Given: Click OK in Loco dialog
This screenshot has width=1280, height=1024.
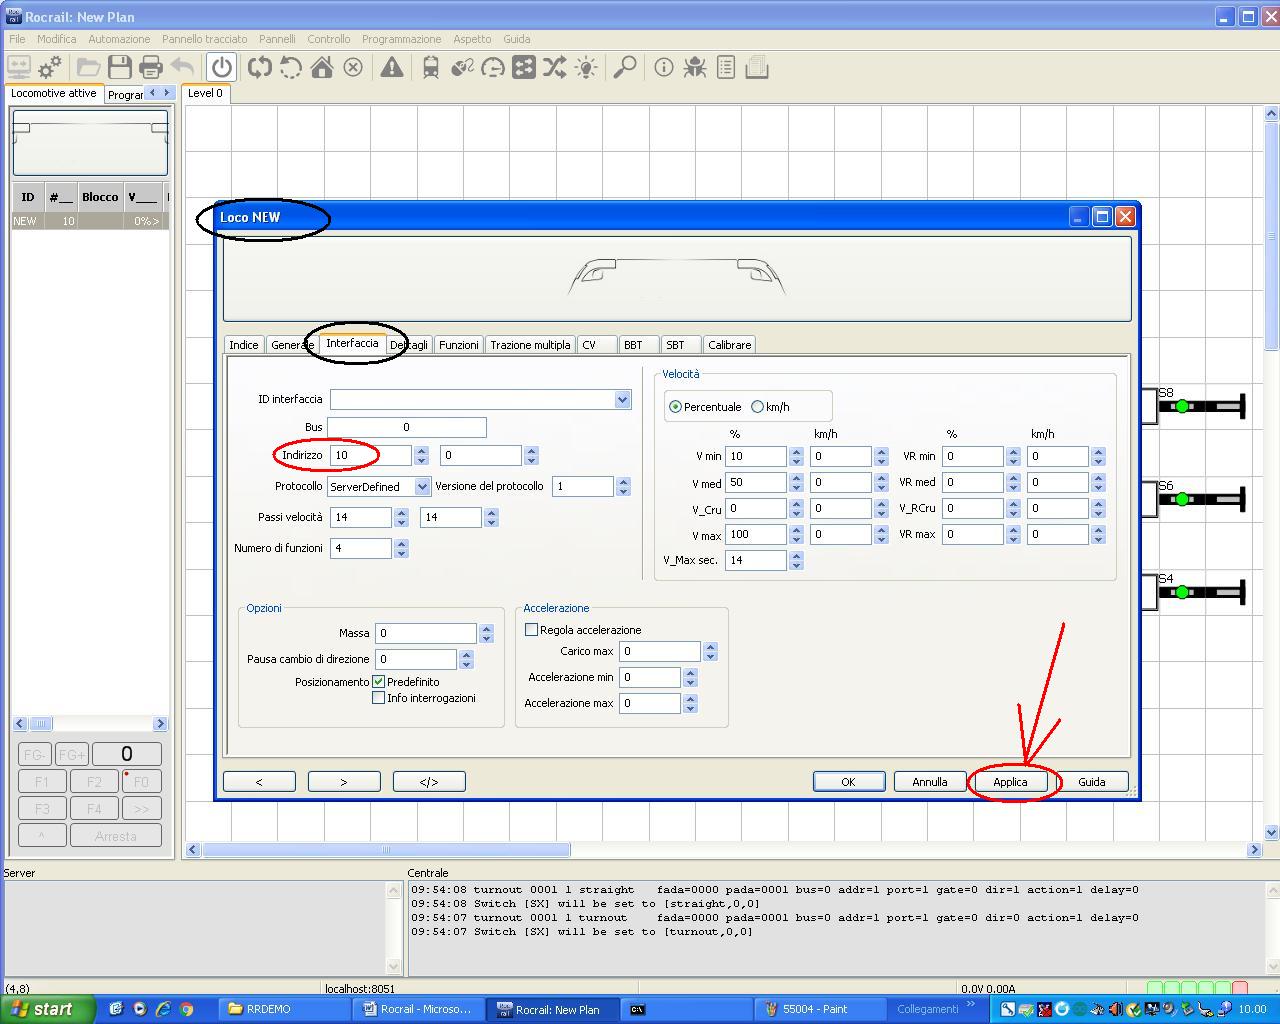Looking at the screenshot, I should click(x=848, y=782).
